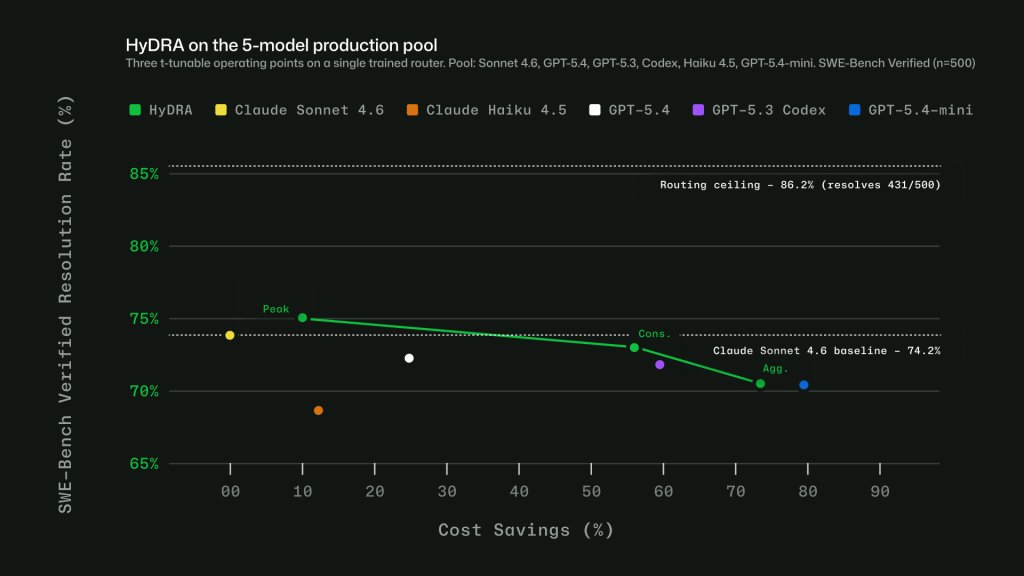Image resolution: width=1024 pixels, height=576 pixels.
Task: Click the 'Routing ceiling – 86.2%' annotation
Action: tap(800, 185)
